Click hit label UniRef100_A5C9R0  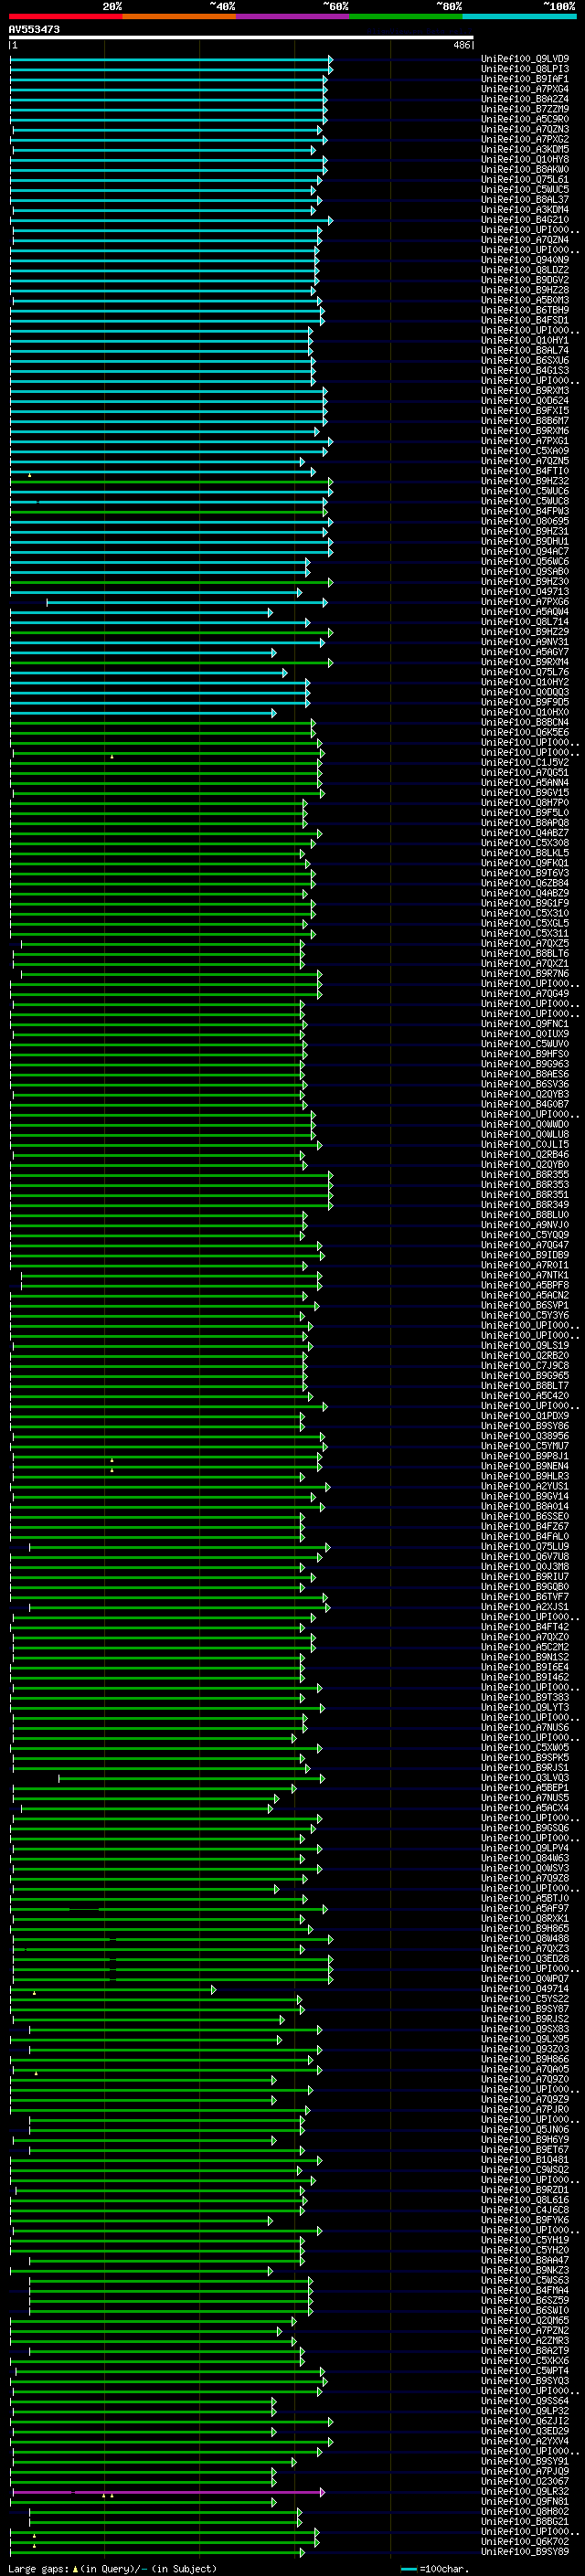coord(525,119)
